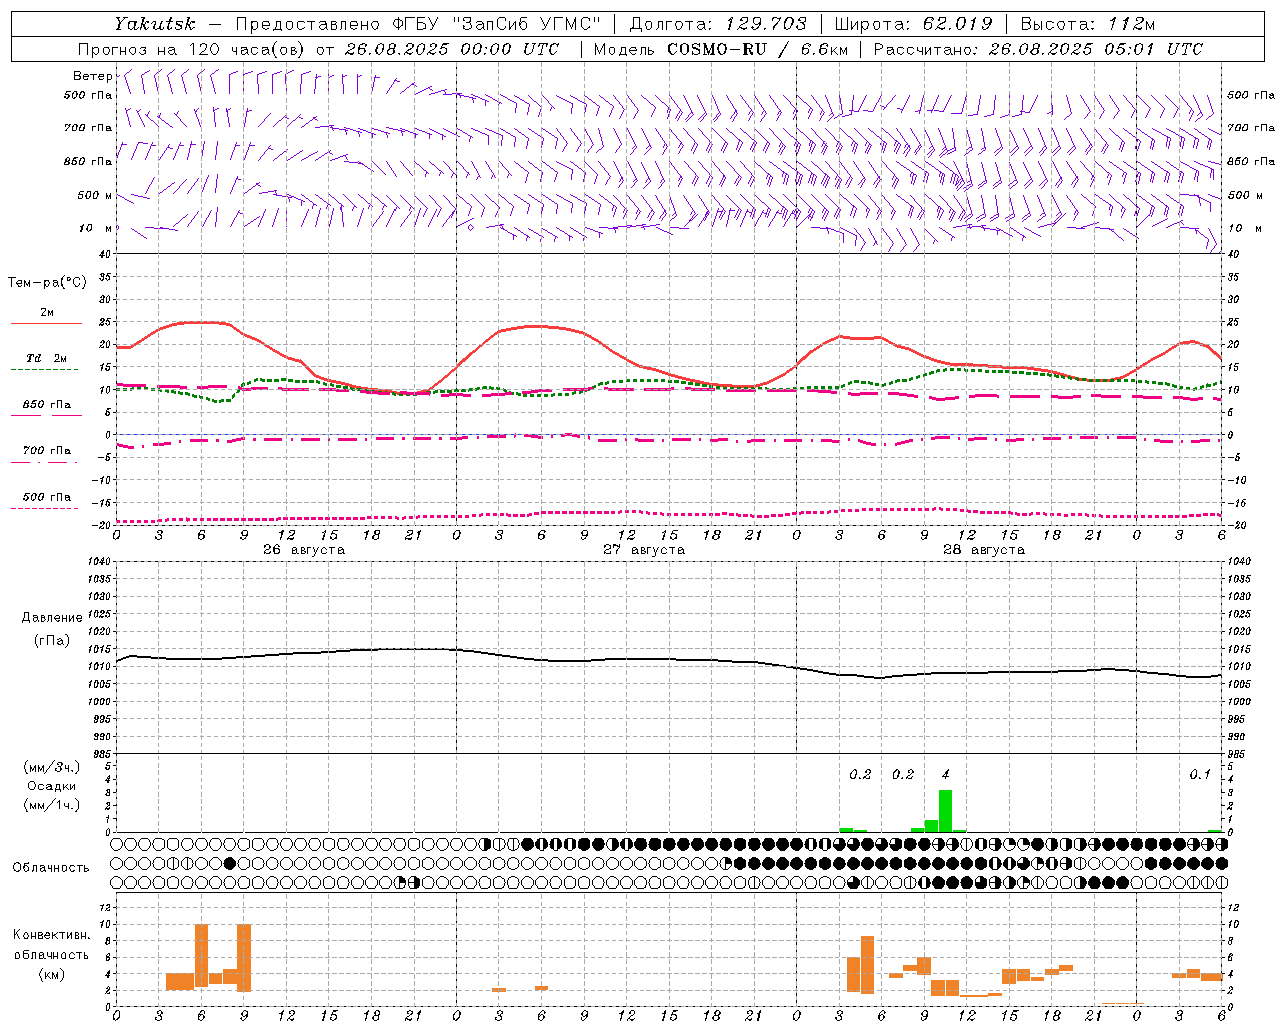Click the (мм/3ч.) precipitation unit label
Screen dimensions: 1280x1024
(x=51, y=767)
